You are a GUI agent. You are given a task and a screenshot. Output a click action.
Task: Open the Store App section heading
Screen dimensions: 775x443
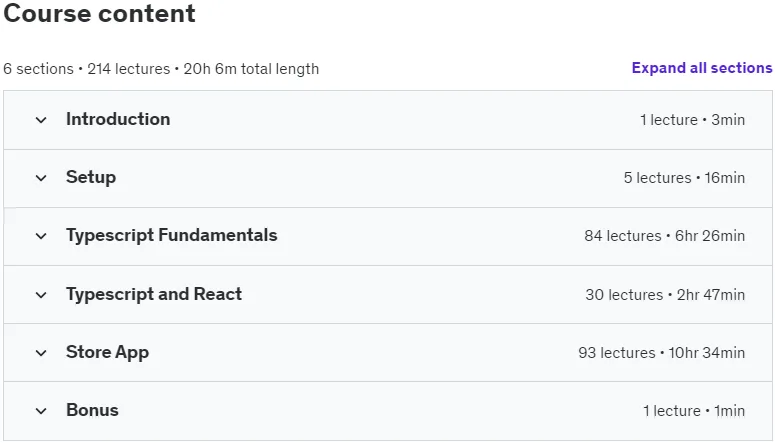click(107, 353)
